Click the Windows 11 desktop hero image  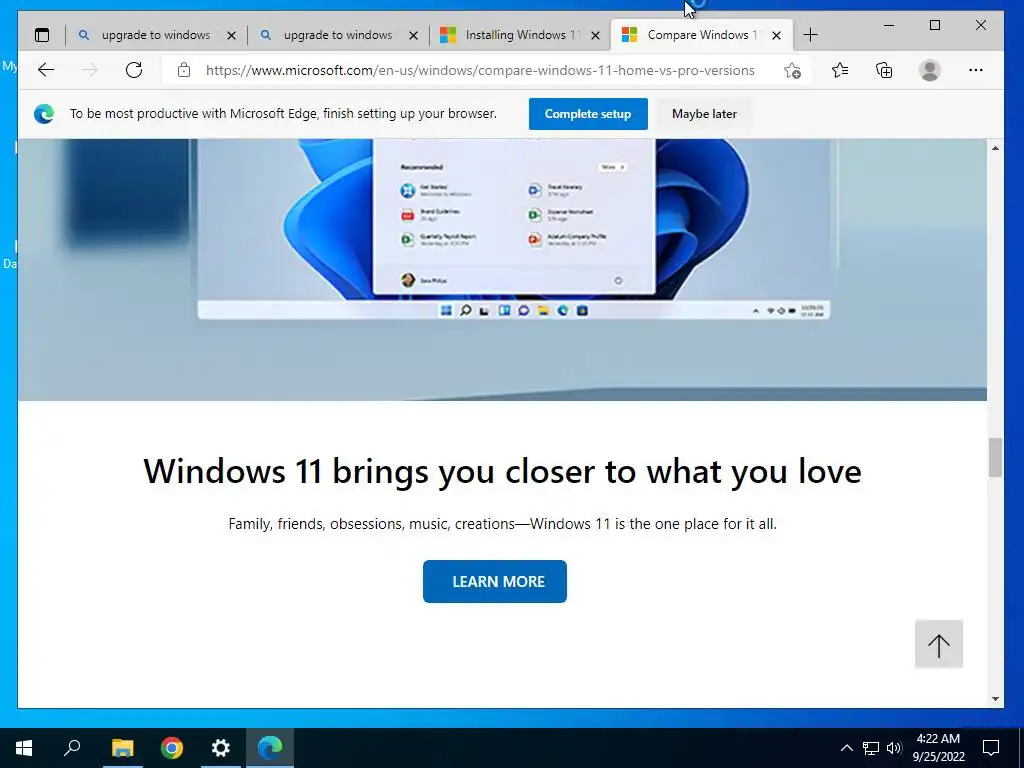point(502,270)
